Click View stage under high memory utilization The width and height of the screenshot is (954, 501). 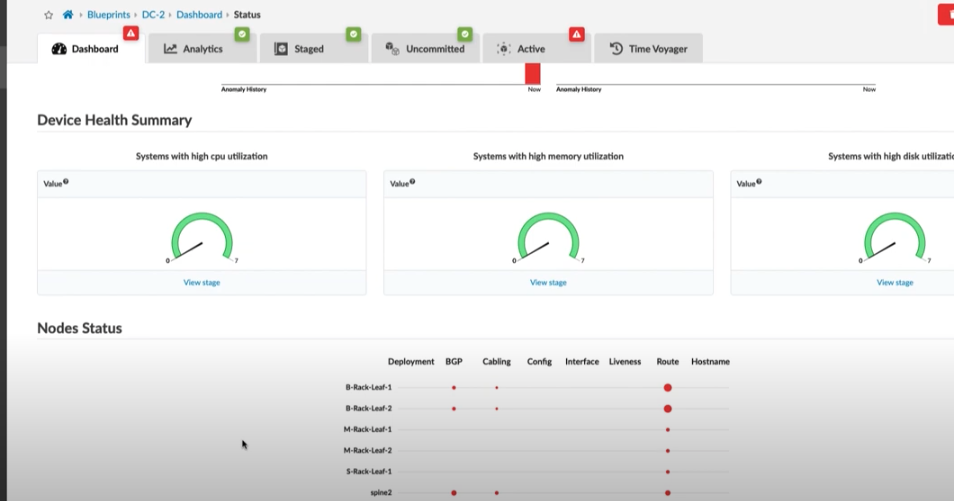coord(548,283)
